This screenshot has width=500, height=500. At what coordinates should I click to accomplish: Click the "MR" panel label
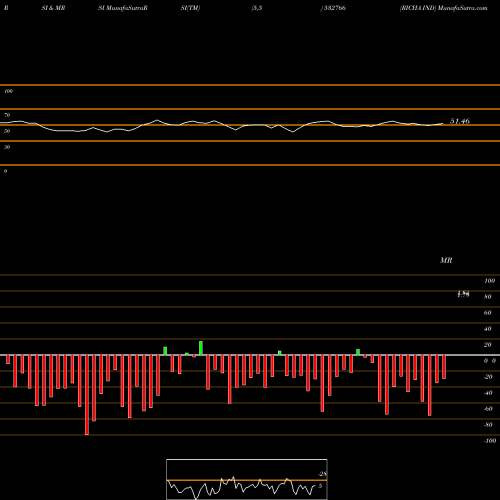446,260
